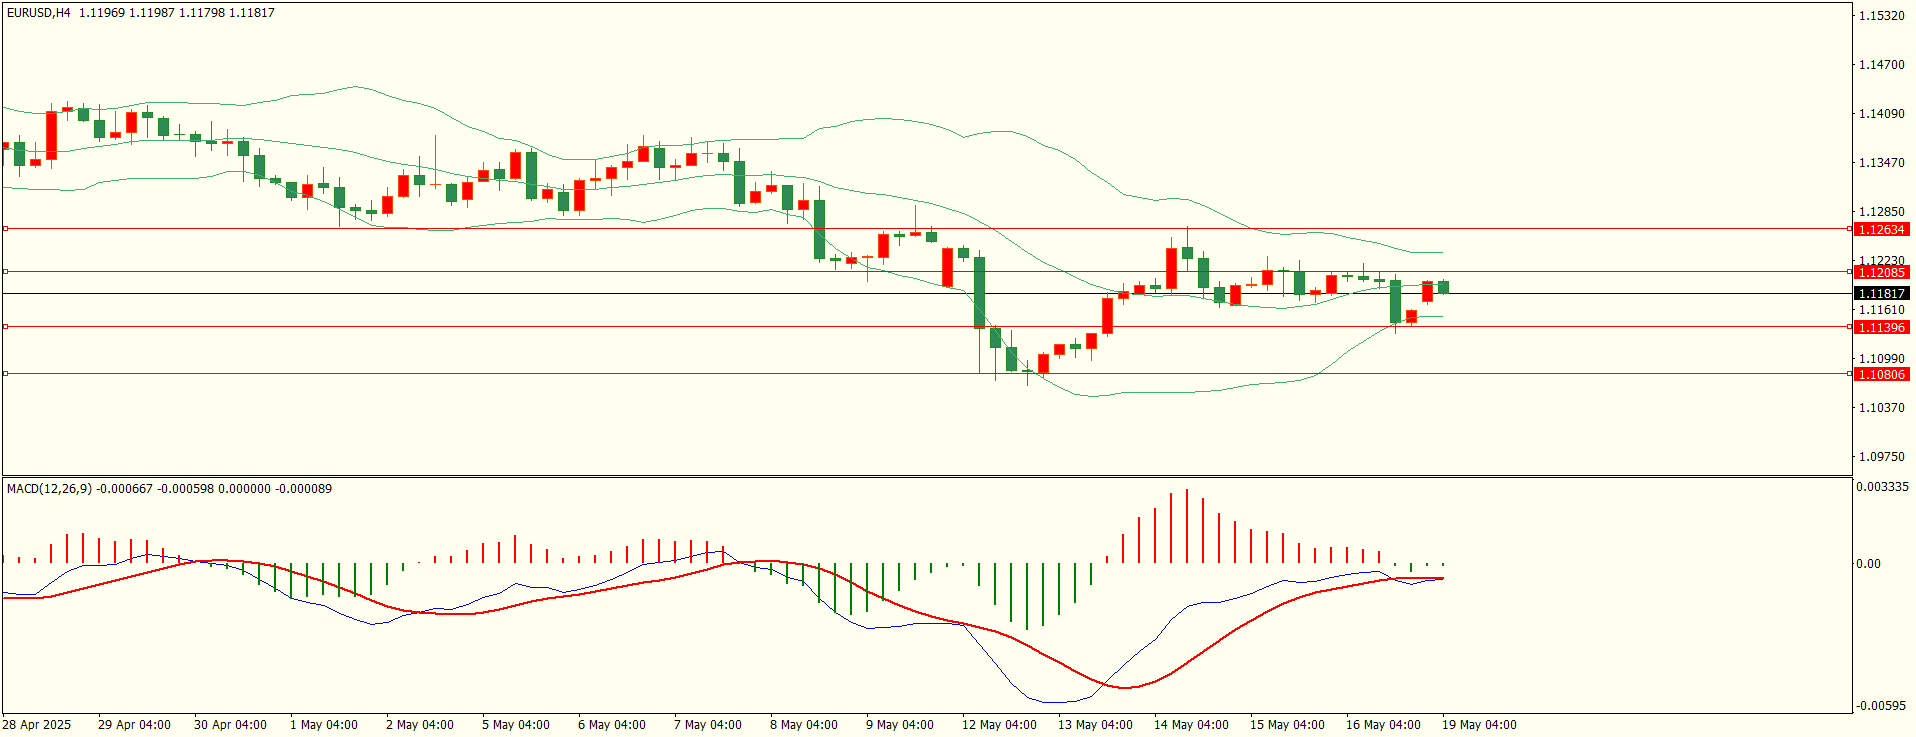Screen dimensions: 1916x737
Task: Click the 28 Apr 2025 date label
Action: tap(37, 725)
